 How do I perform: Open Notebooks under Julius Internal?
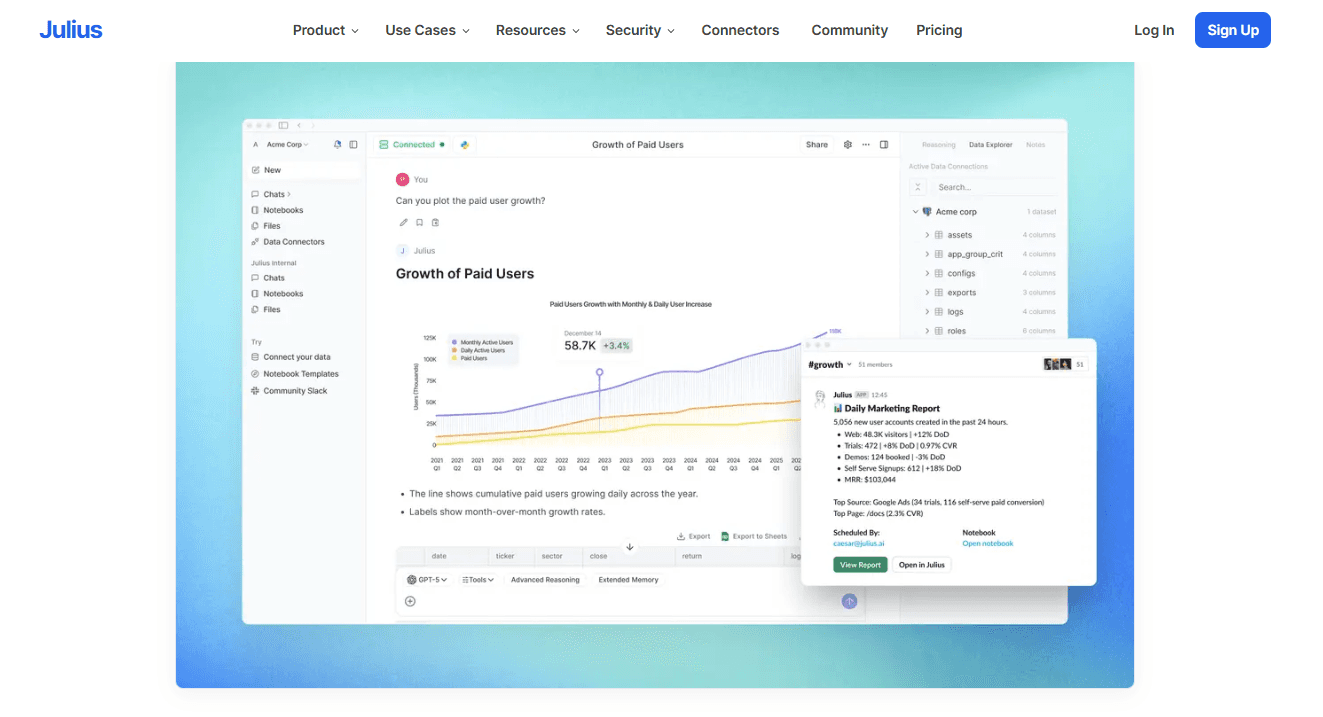[278, 294]
